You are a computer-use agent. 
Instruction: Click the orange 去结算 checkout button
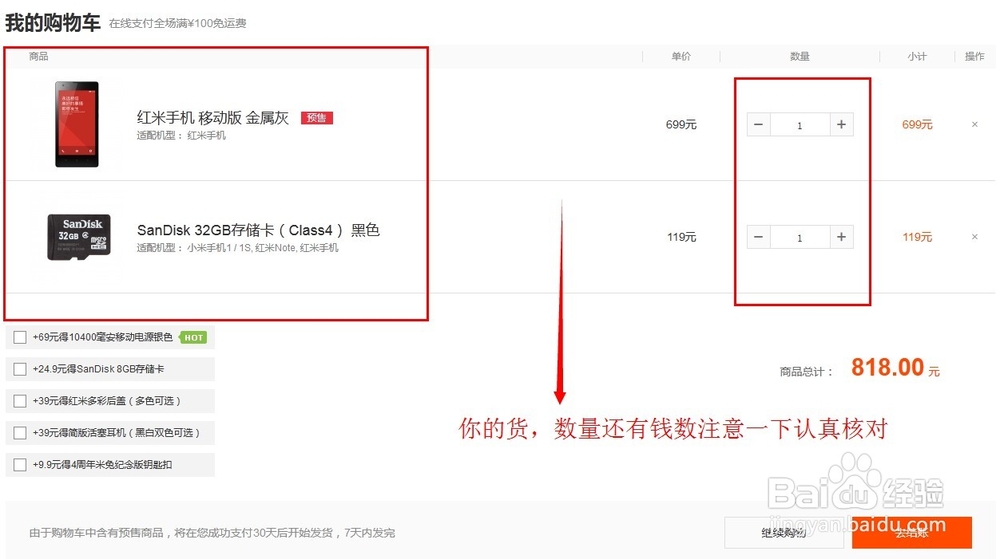click(x=912, y=533)
